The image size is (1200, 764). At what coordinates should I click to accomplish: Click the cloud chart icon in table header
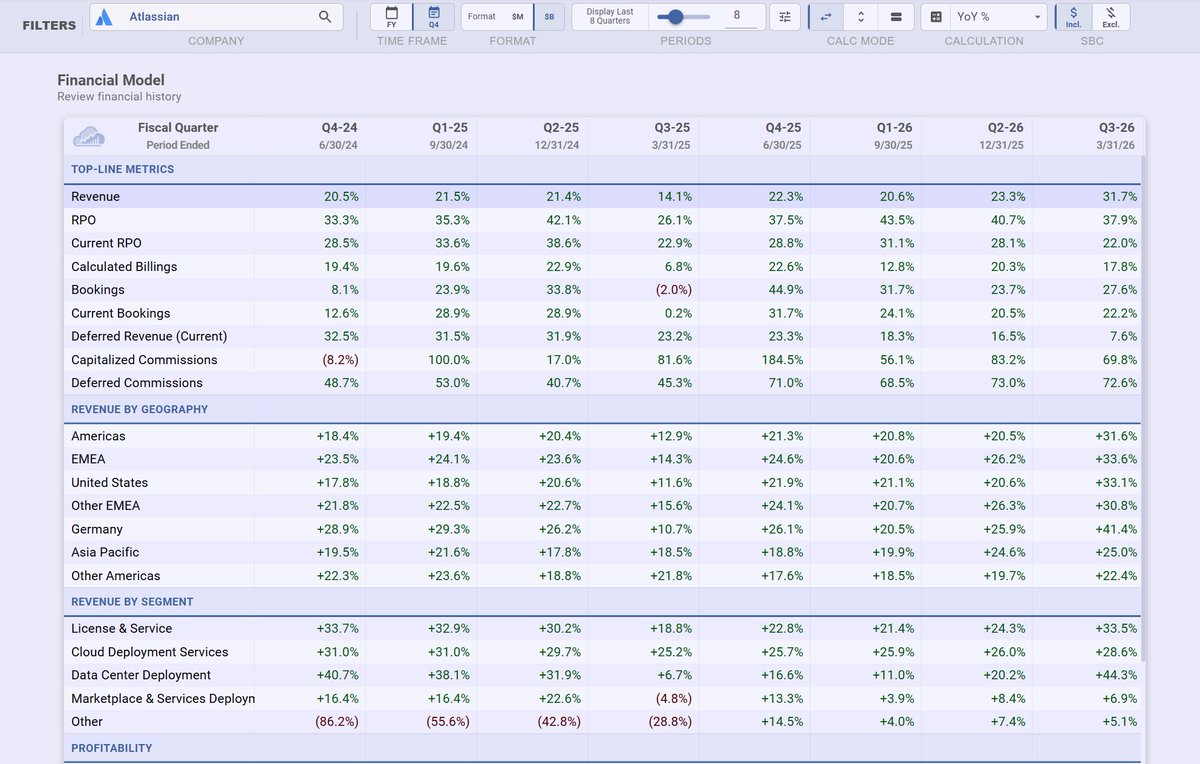pos(89,136)
